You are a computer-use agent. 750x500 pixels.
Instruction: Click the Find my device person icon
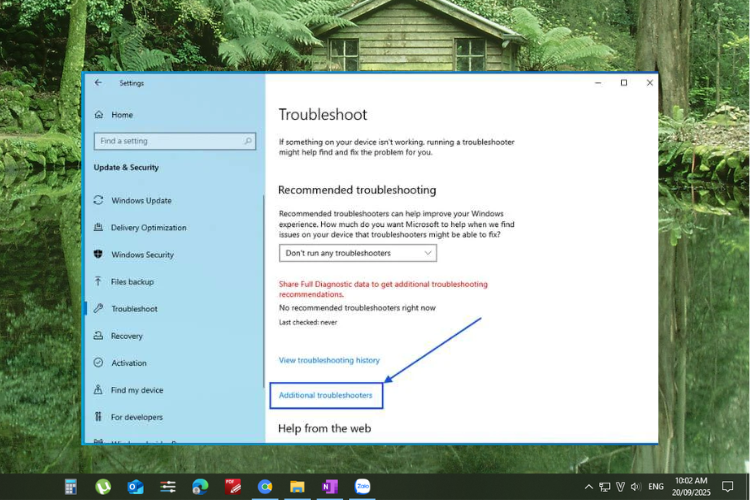tap(98, 389)
